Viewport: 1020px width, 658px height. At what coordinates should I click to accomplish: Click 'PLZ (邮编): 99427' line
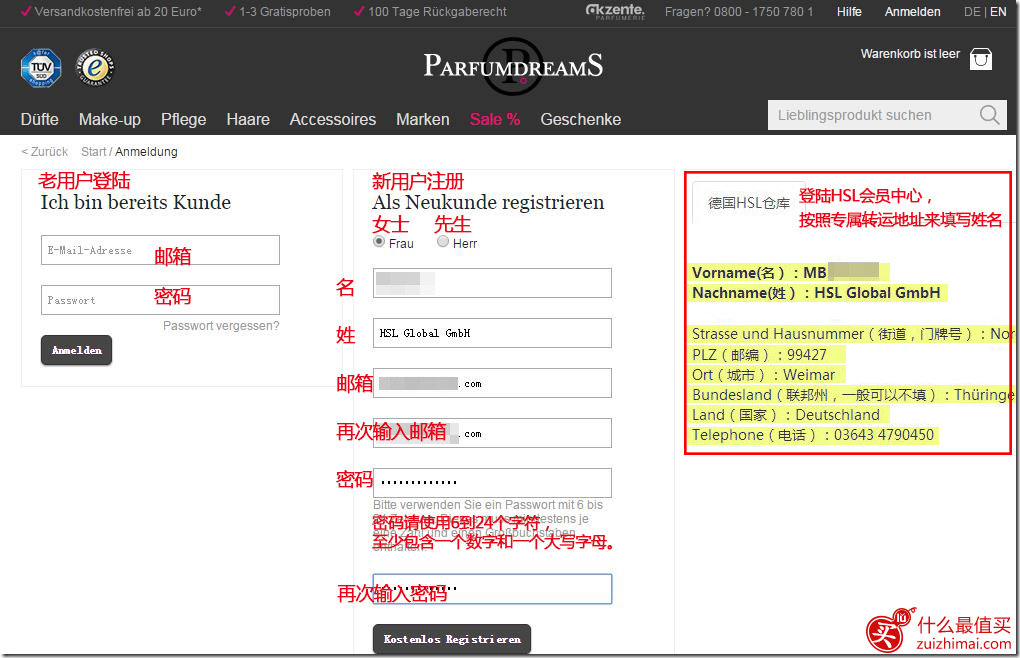(x=759, y=354)
